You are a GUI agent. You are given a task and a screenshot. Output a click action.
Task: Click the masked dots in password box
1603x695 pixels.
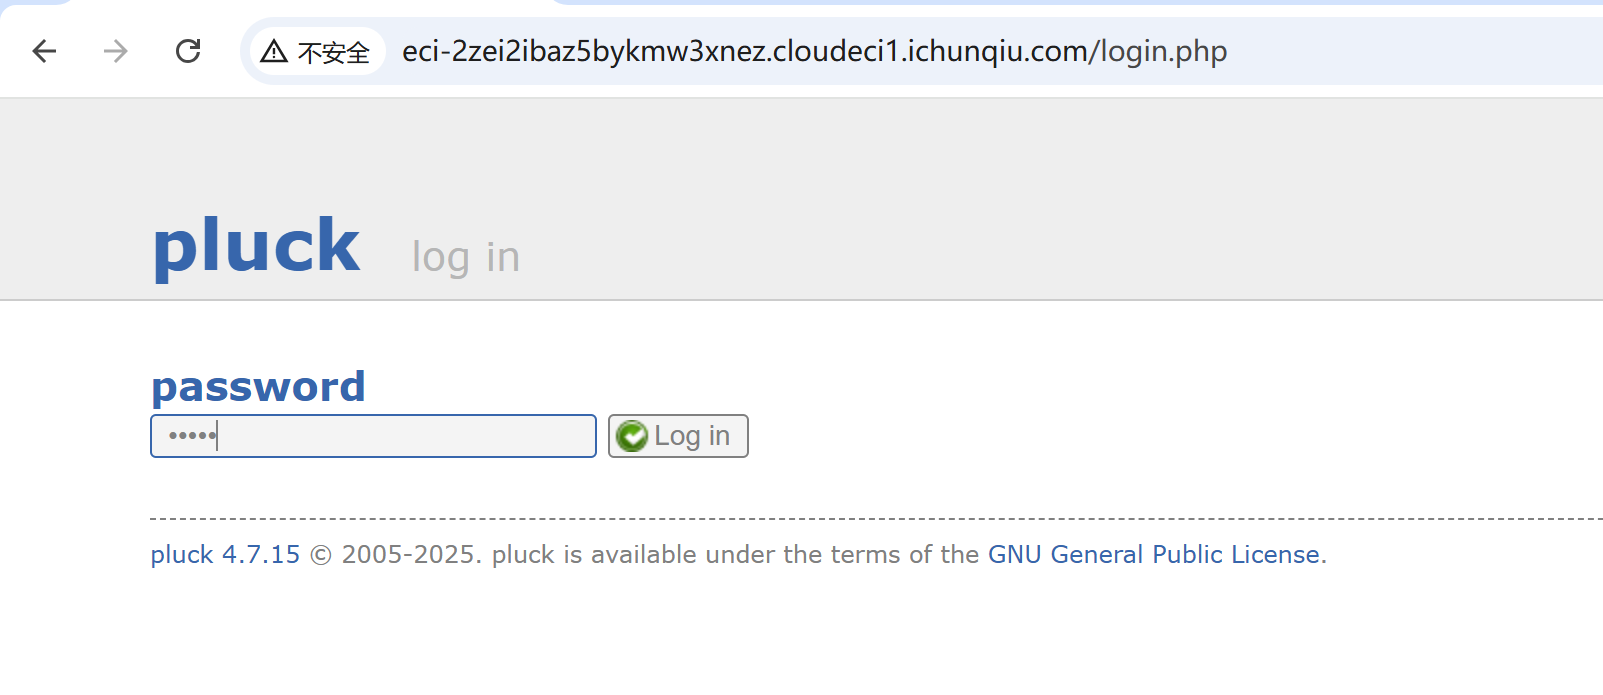193,436
